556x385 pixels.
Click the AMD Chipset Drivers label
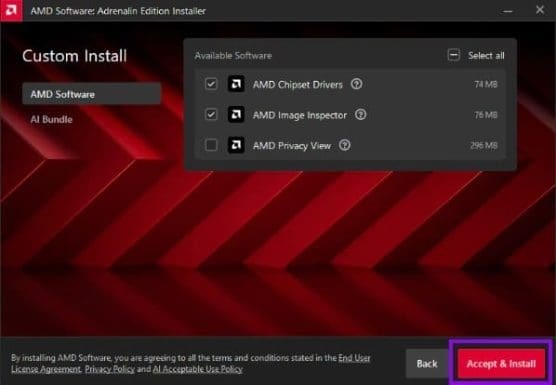(x=298, y=85)
